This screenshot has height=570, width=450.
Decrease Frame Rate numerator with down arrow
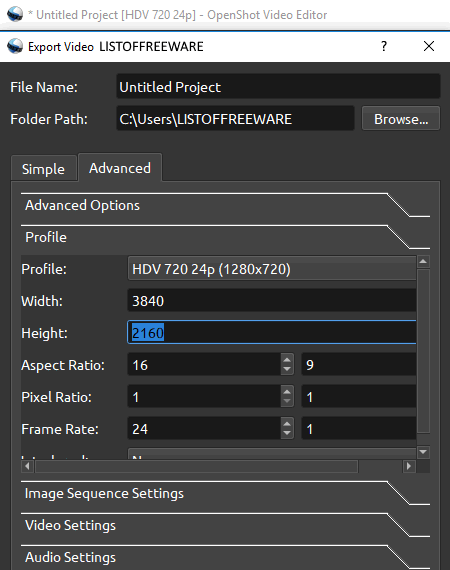tap(287, 434)
